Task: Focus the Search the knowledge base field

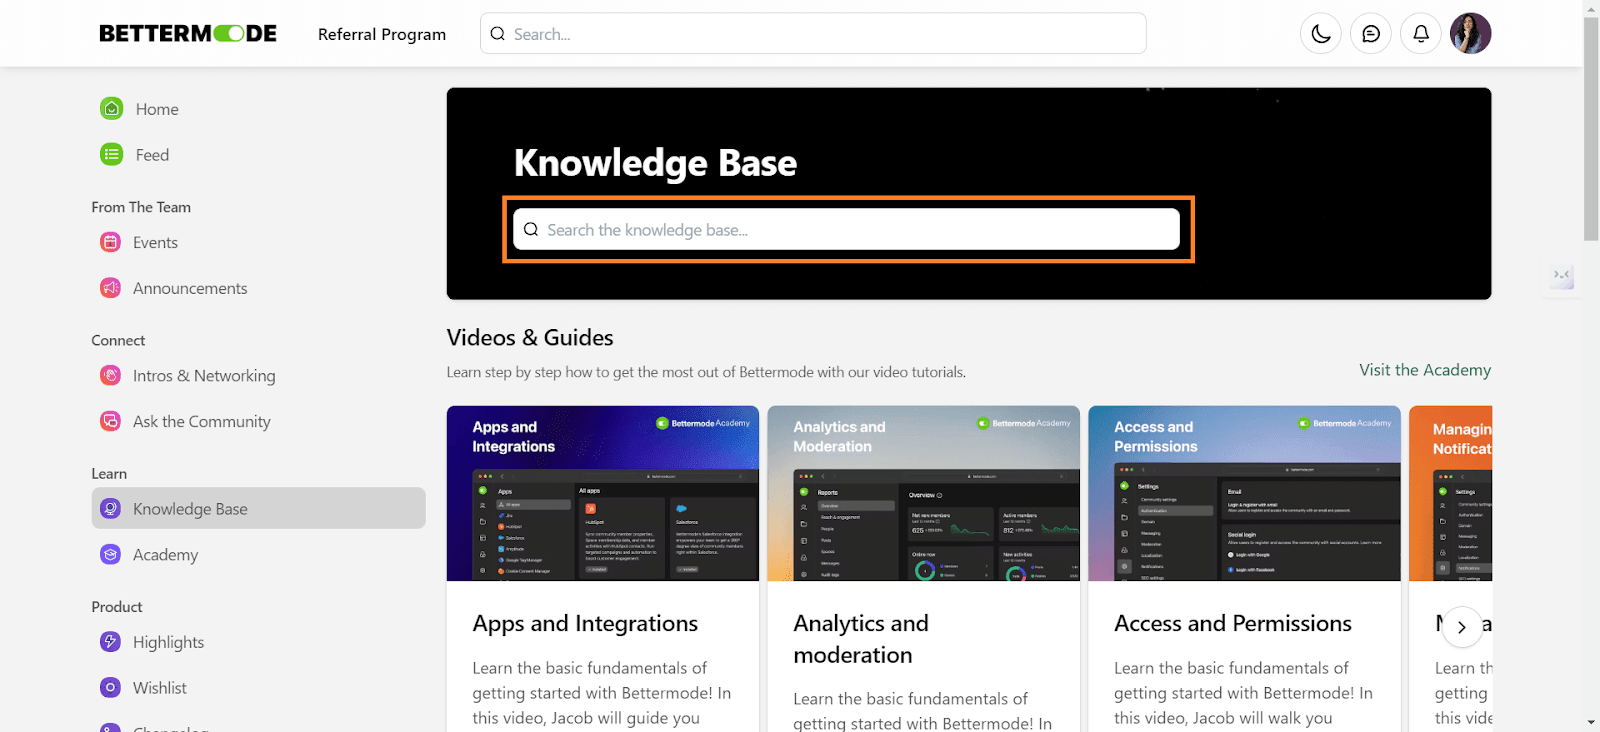Action: tap(847, 229)
